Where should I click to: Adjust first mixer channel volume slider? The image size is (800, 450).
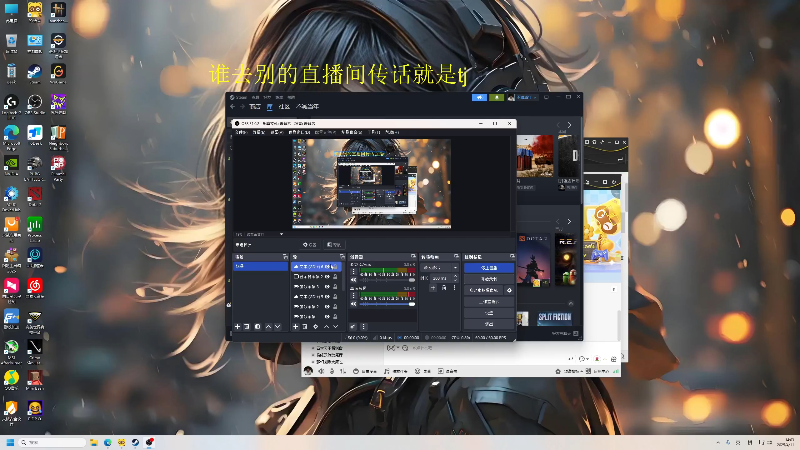[388, 280]
